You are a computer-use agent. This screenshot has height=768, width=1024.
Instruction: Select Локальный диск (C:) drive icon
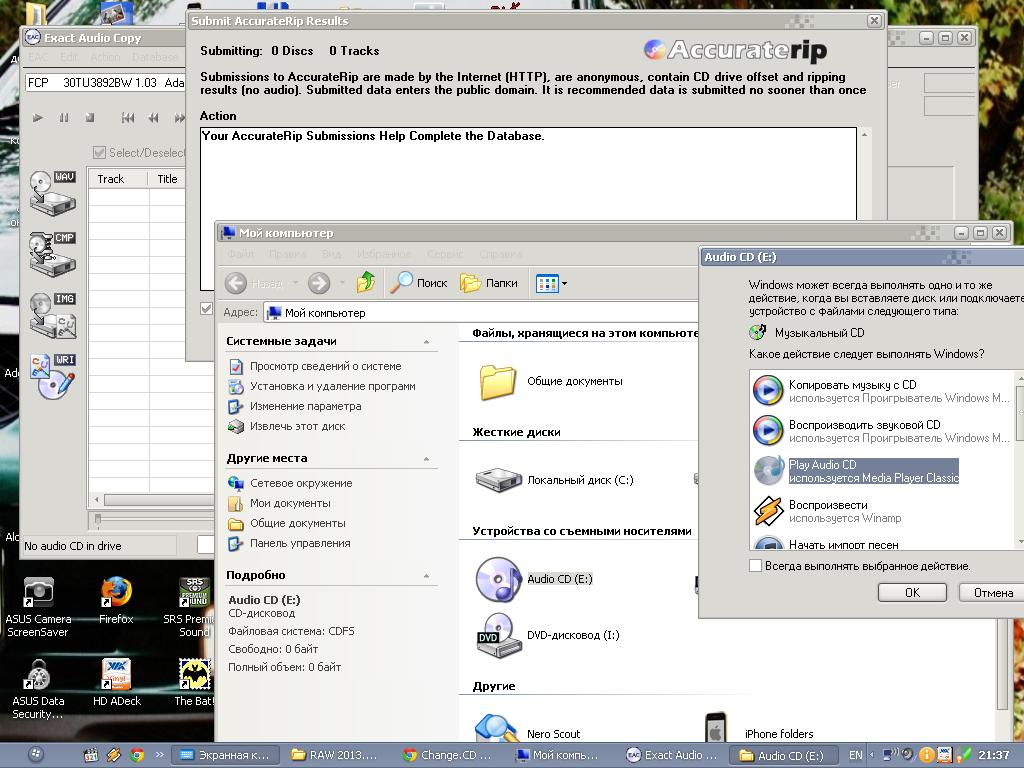click(498, 480)
